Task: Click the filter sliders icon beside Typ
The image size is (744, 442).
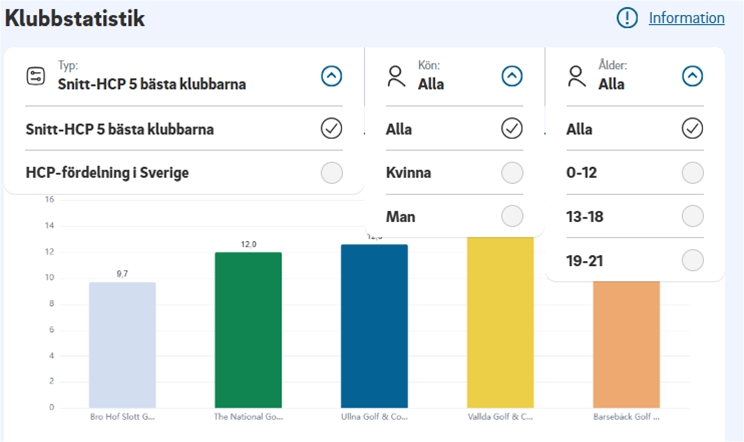Action: click(36, 76)
